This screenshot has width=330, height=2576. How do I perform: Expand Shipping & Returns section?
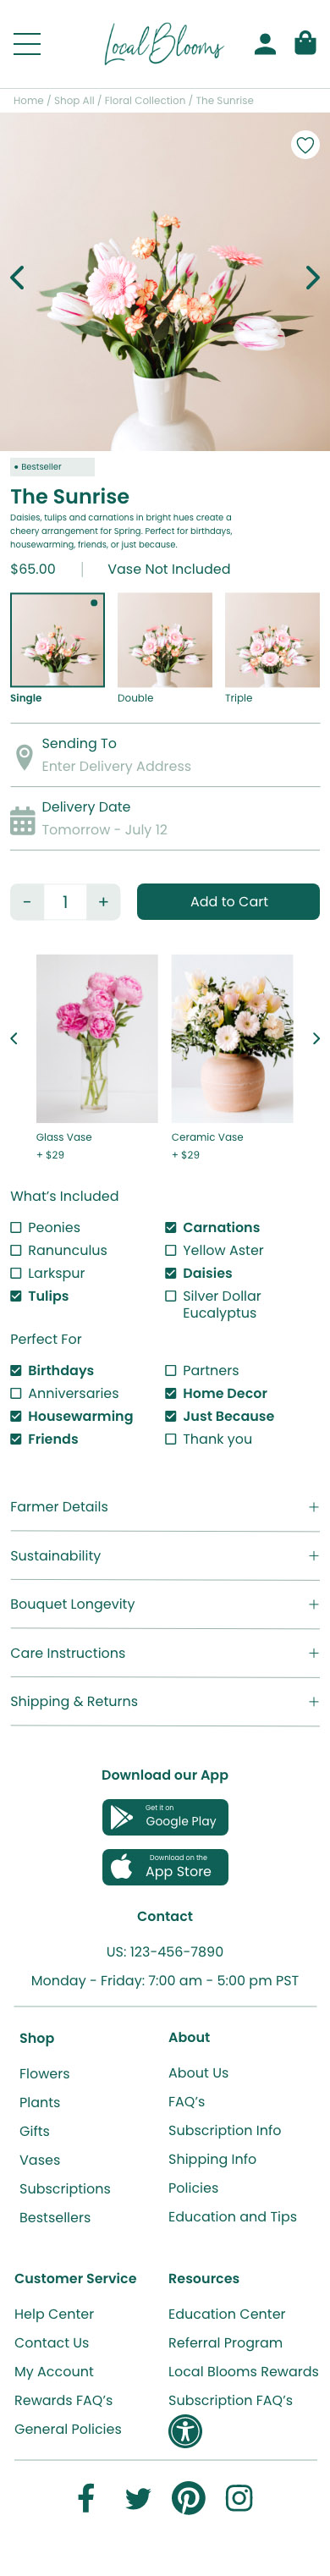[x=165, y=1701]
